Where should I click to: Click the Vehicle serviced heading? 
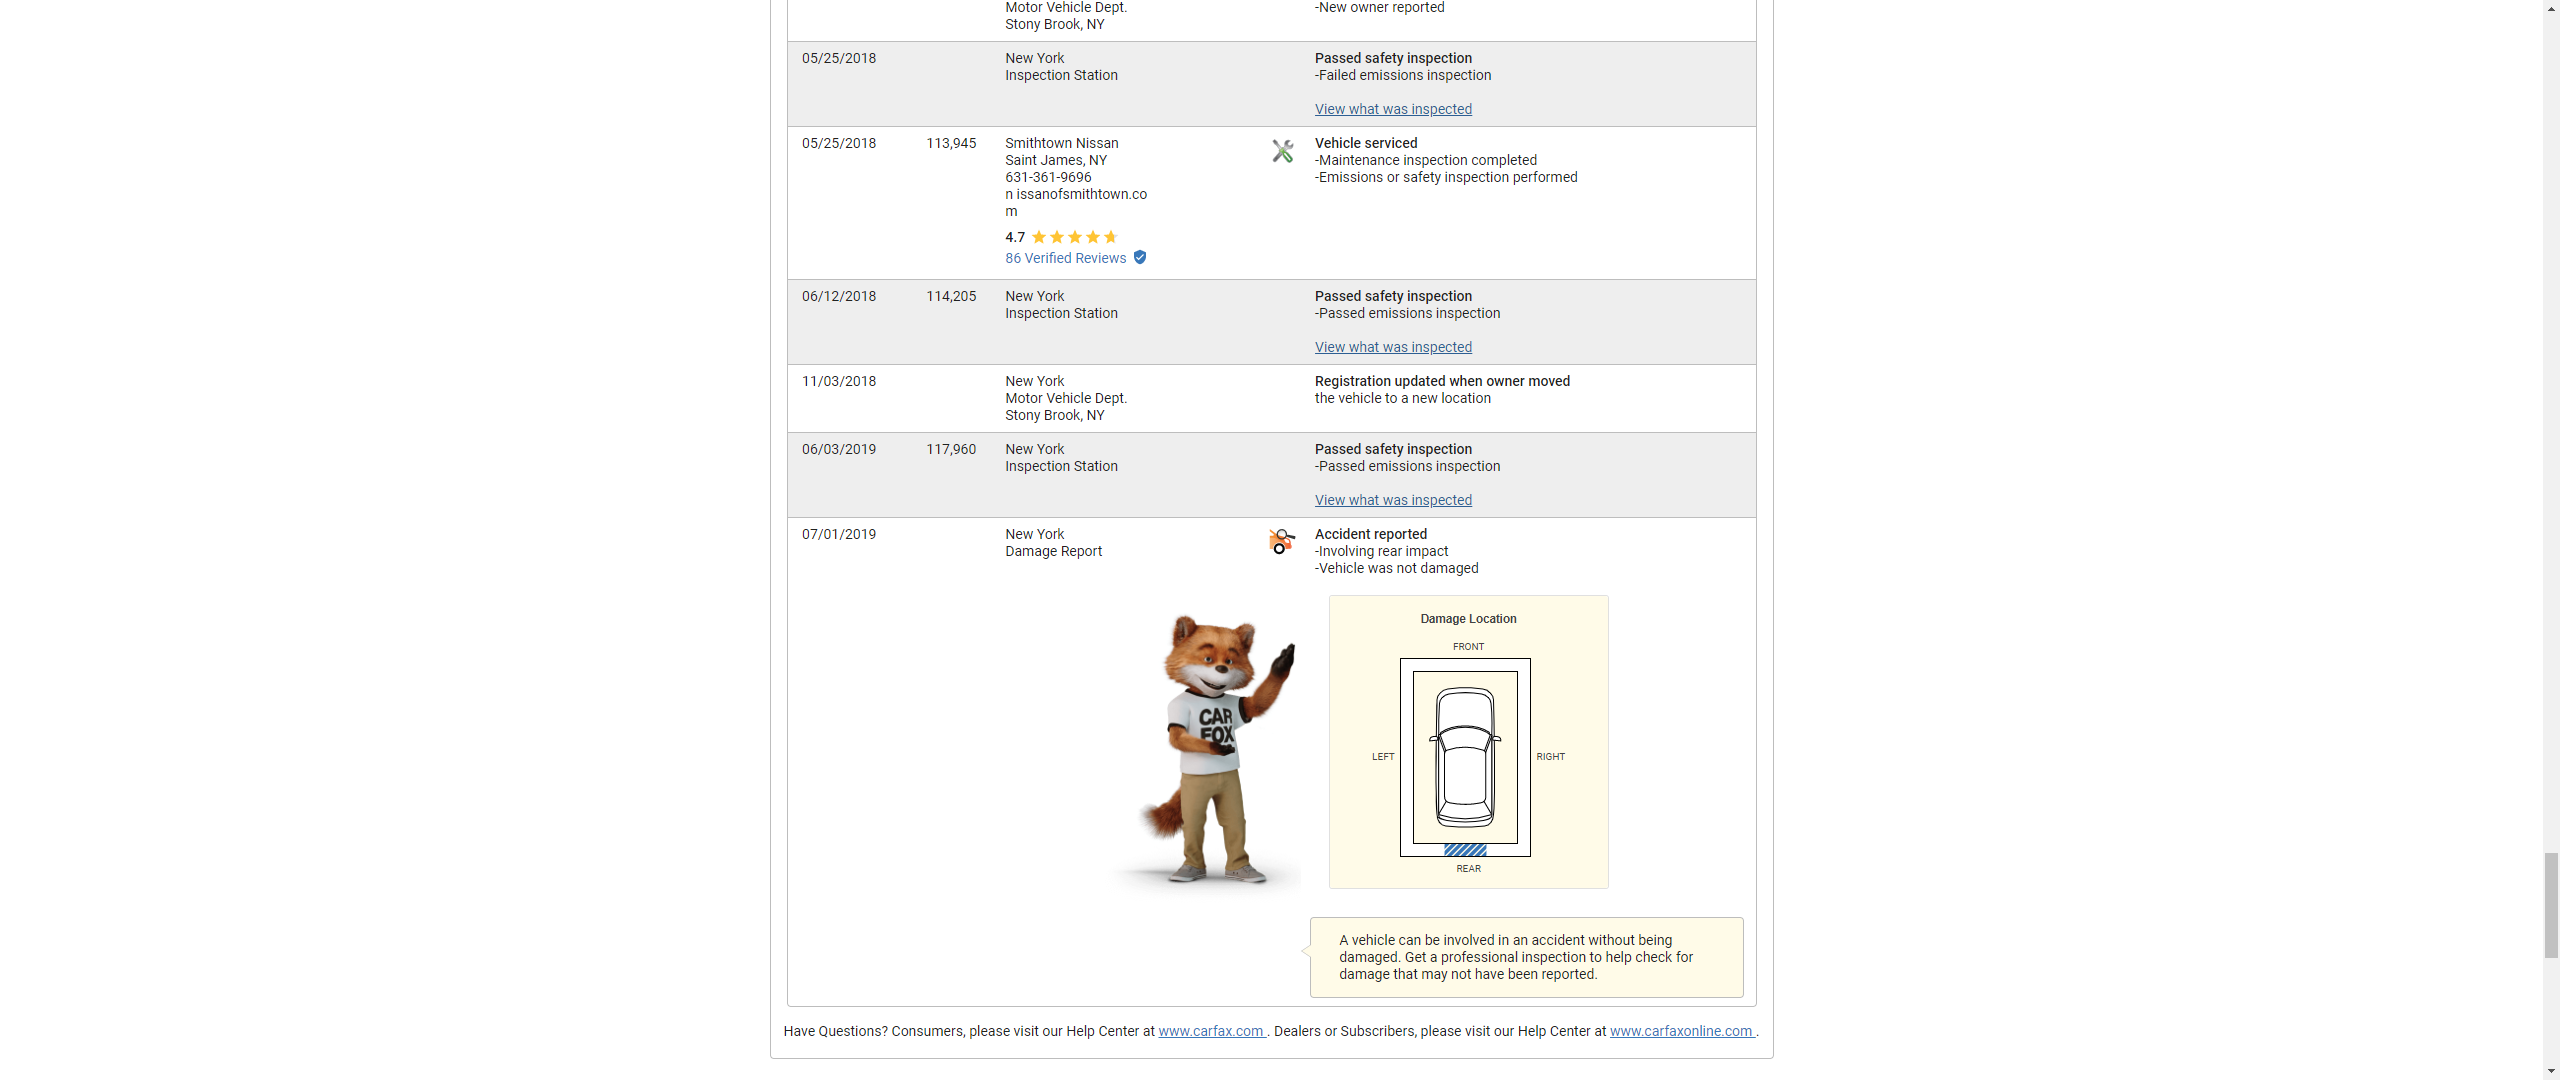pos(1365,143)
